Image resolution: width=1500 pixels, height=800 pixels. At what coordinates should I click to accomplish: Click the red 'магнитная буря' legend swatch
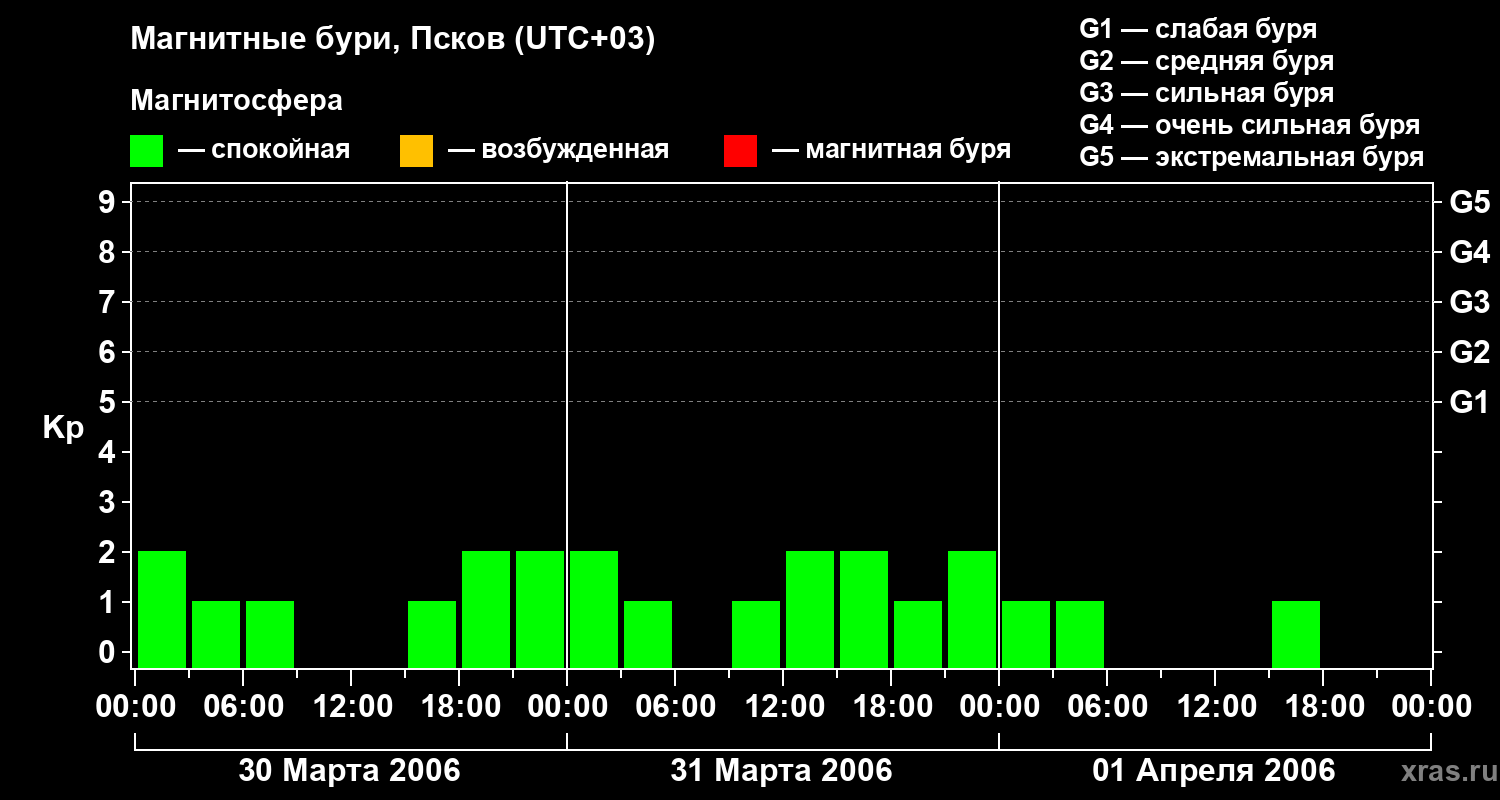(x=740, y=151)
